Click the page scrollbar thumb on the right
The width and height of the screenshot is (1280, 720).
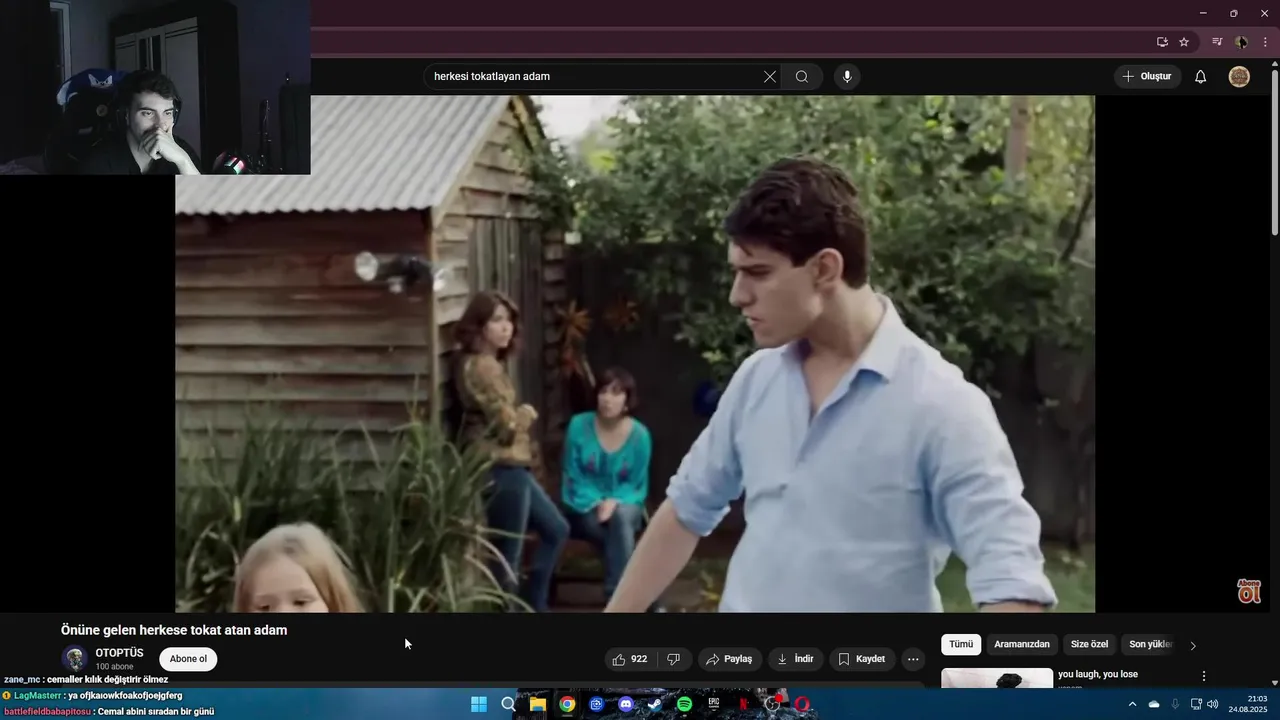pos(1274,155)
